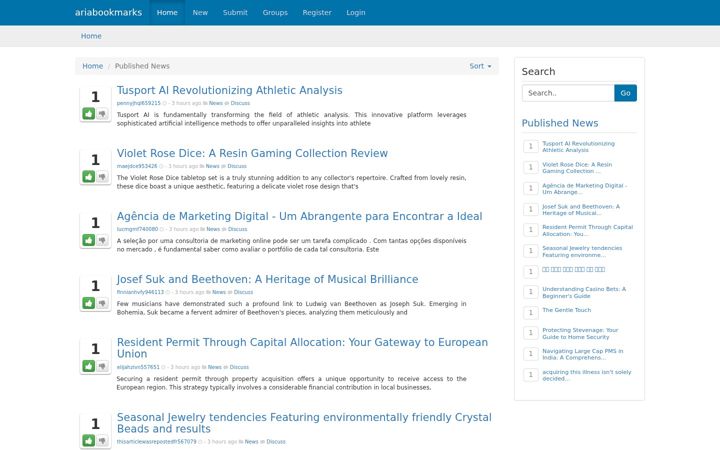720x450 pixels.
Task: Open sidebar link Navigating Large Cap PMS in India
Action: pos(583,354)
